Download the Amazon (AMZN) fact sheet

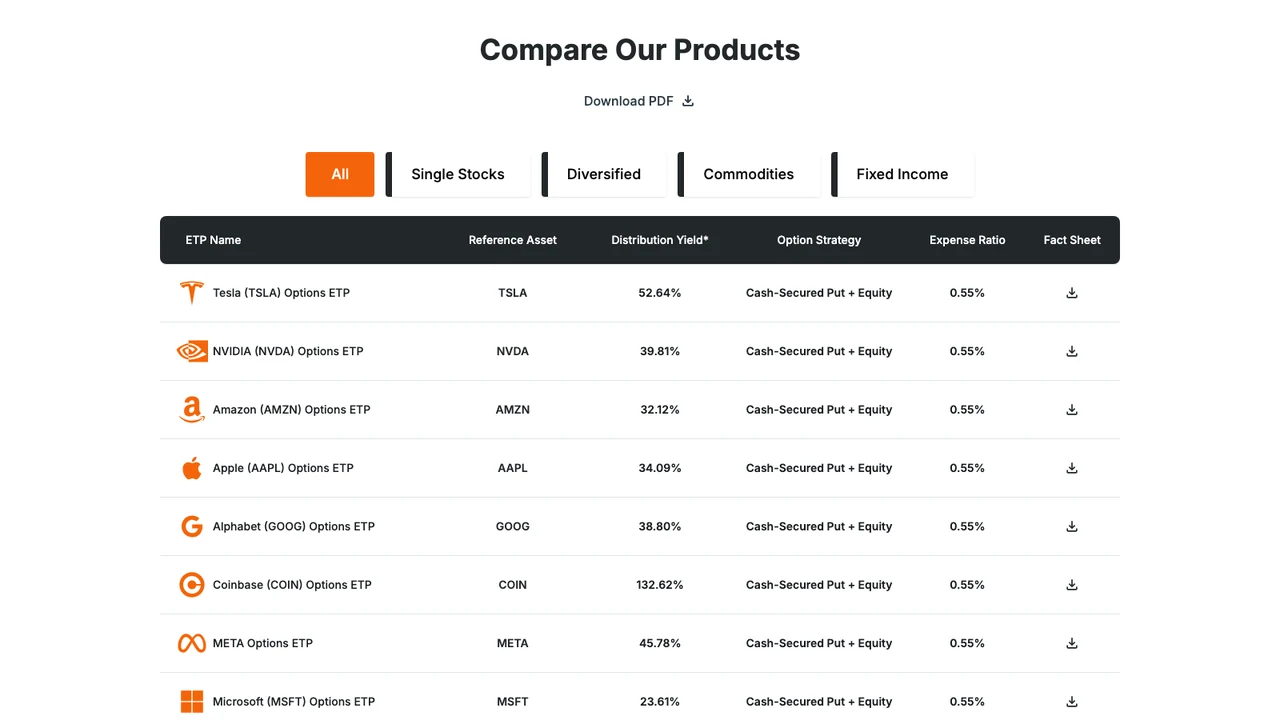(1072, 410)
